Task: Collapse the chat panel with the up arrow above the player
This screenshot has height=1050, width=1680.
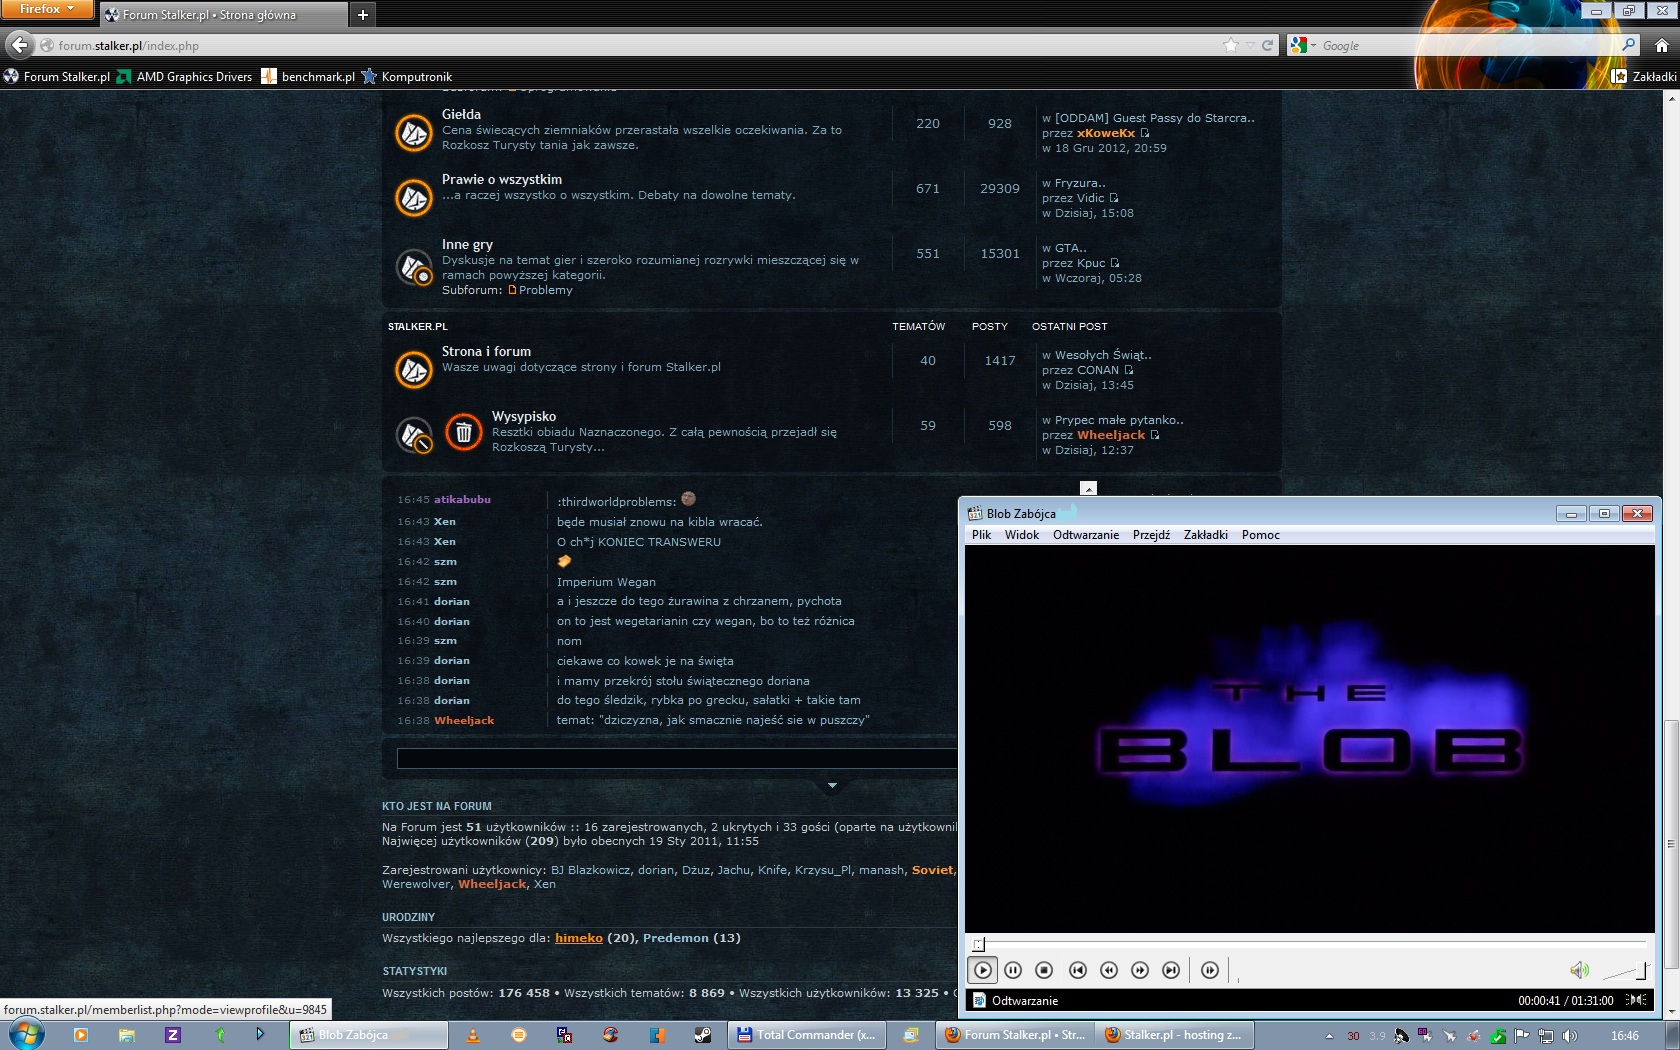Action: point(1089,489)
